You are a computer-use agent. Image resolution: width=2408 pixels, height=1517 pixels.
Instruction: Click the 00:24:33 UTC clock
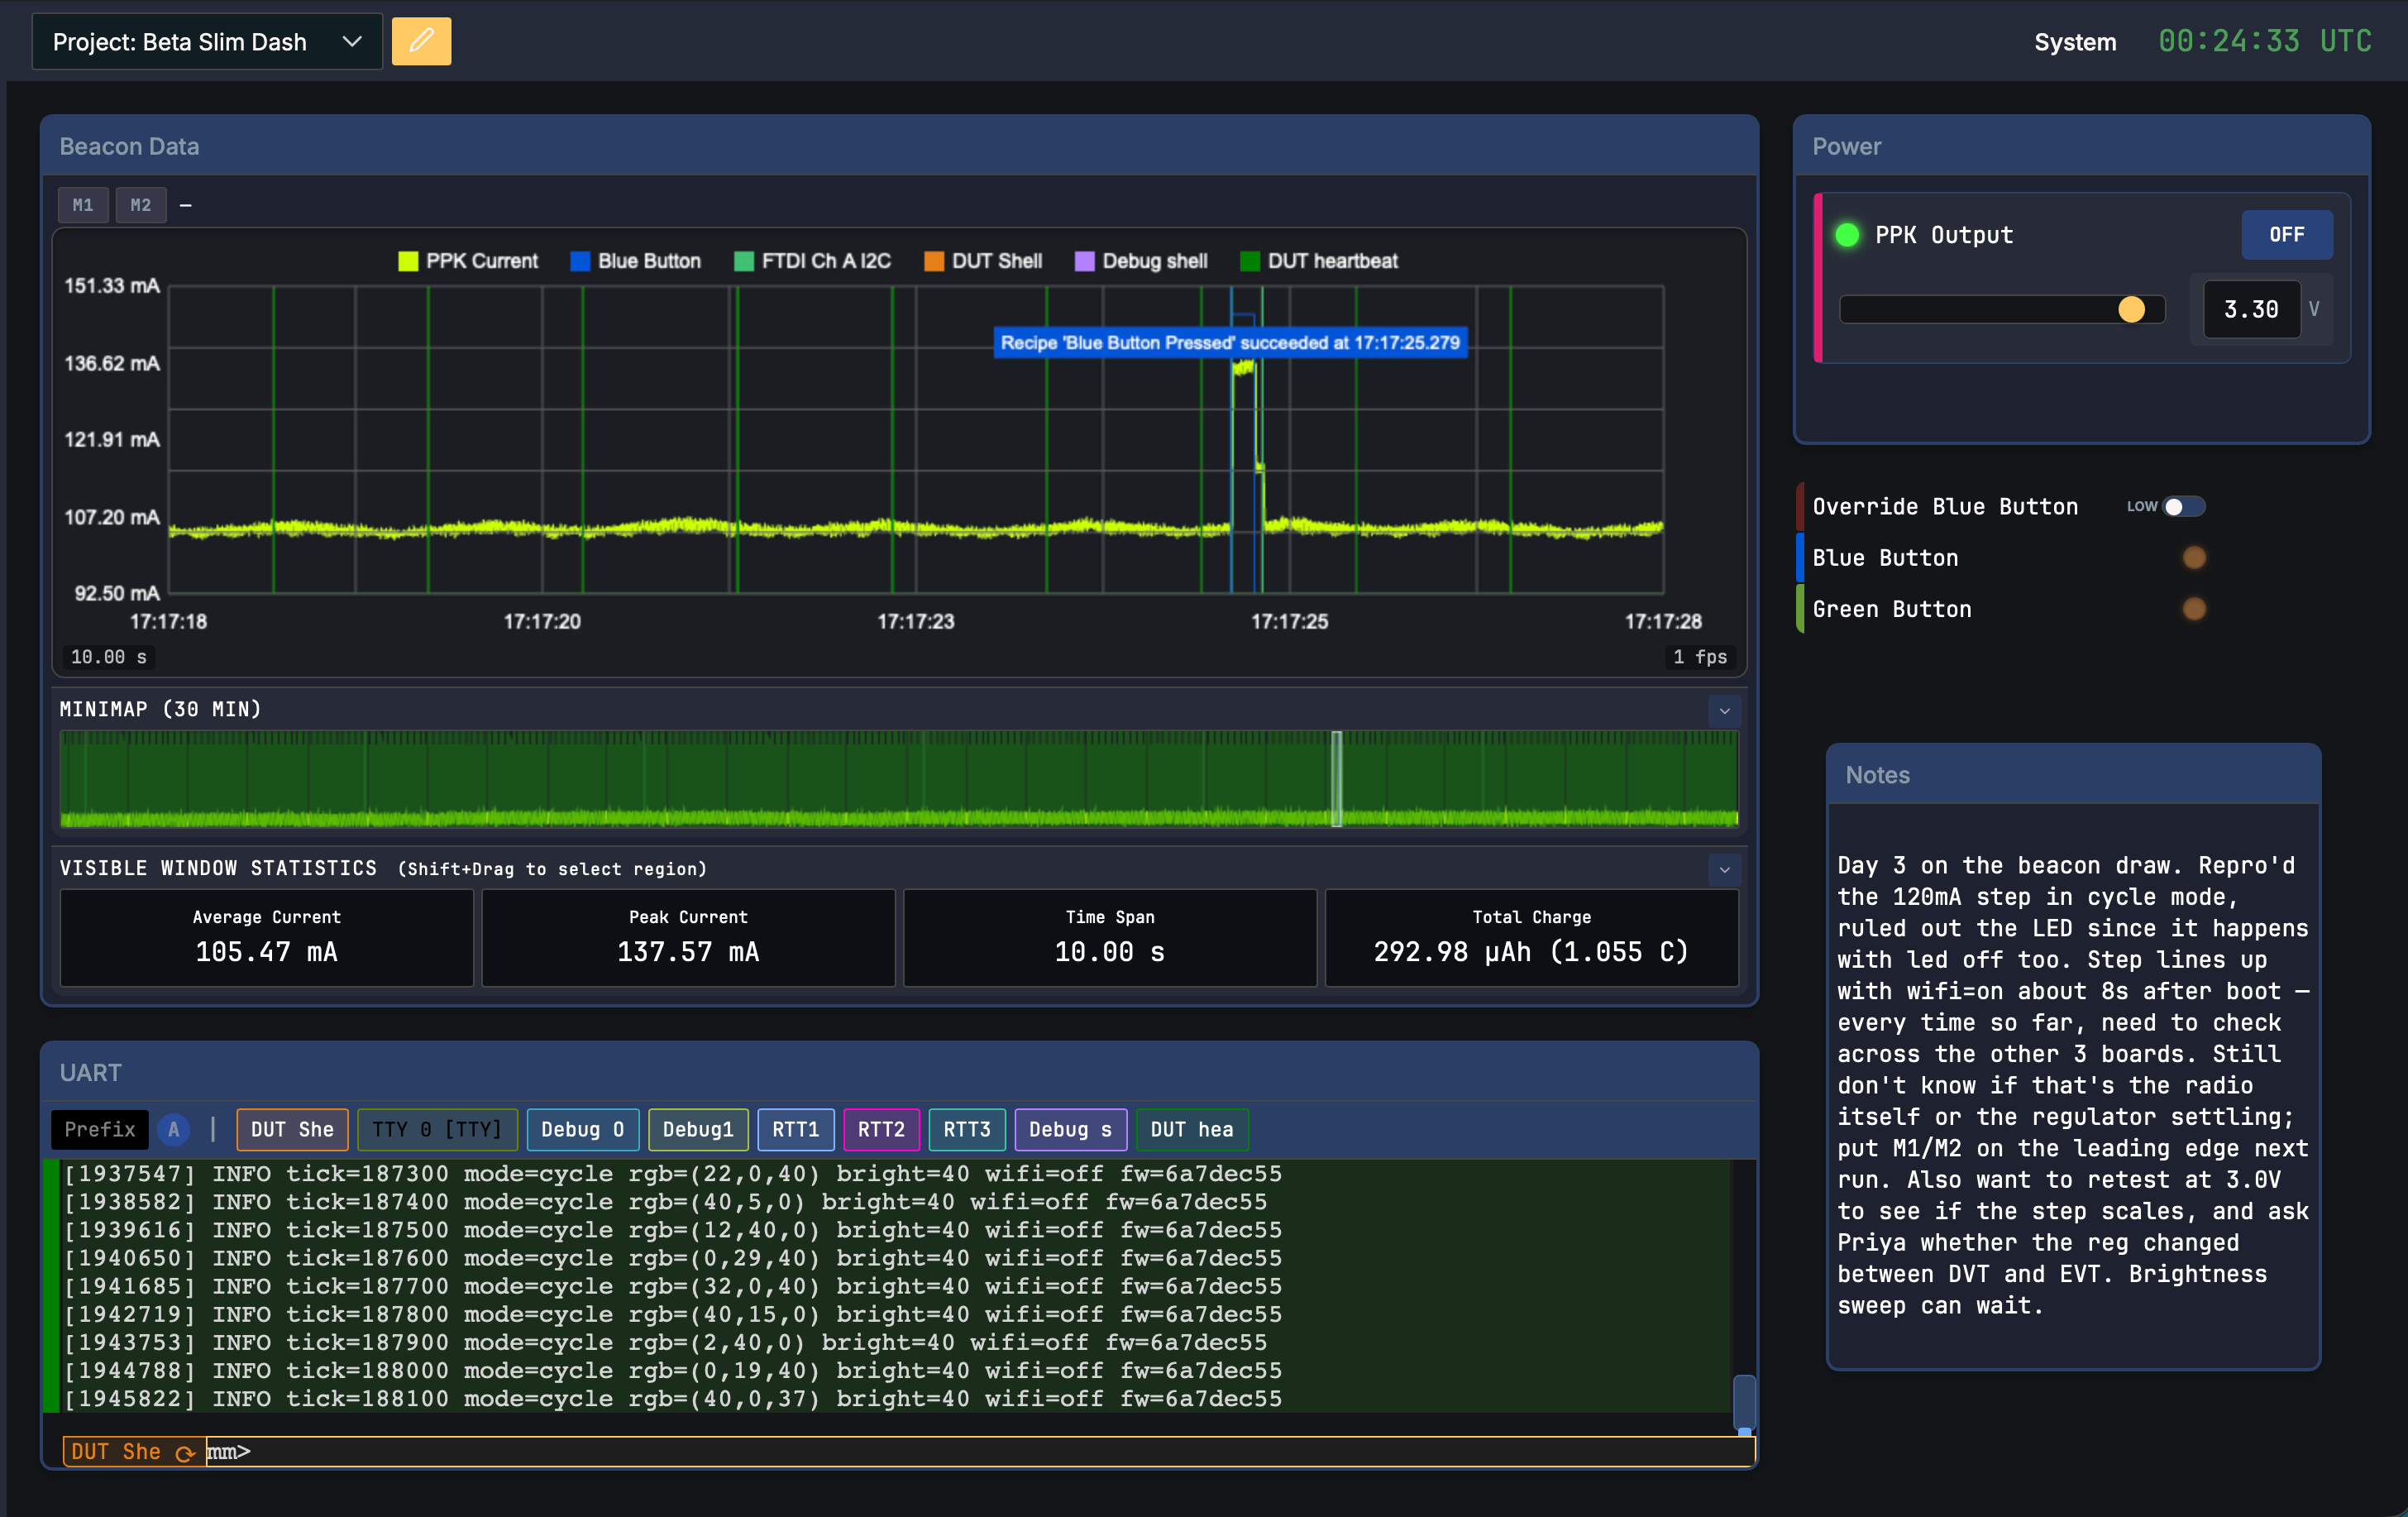[2264, 41]
